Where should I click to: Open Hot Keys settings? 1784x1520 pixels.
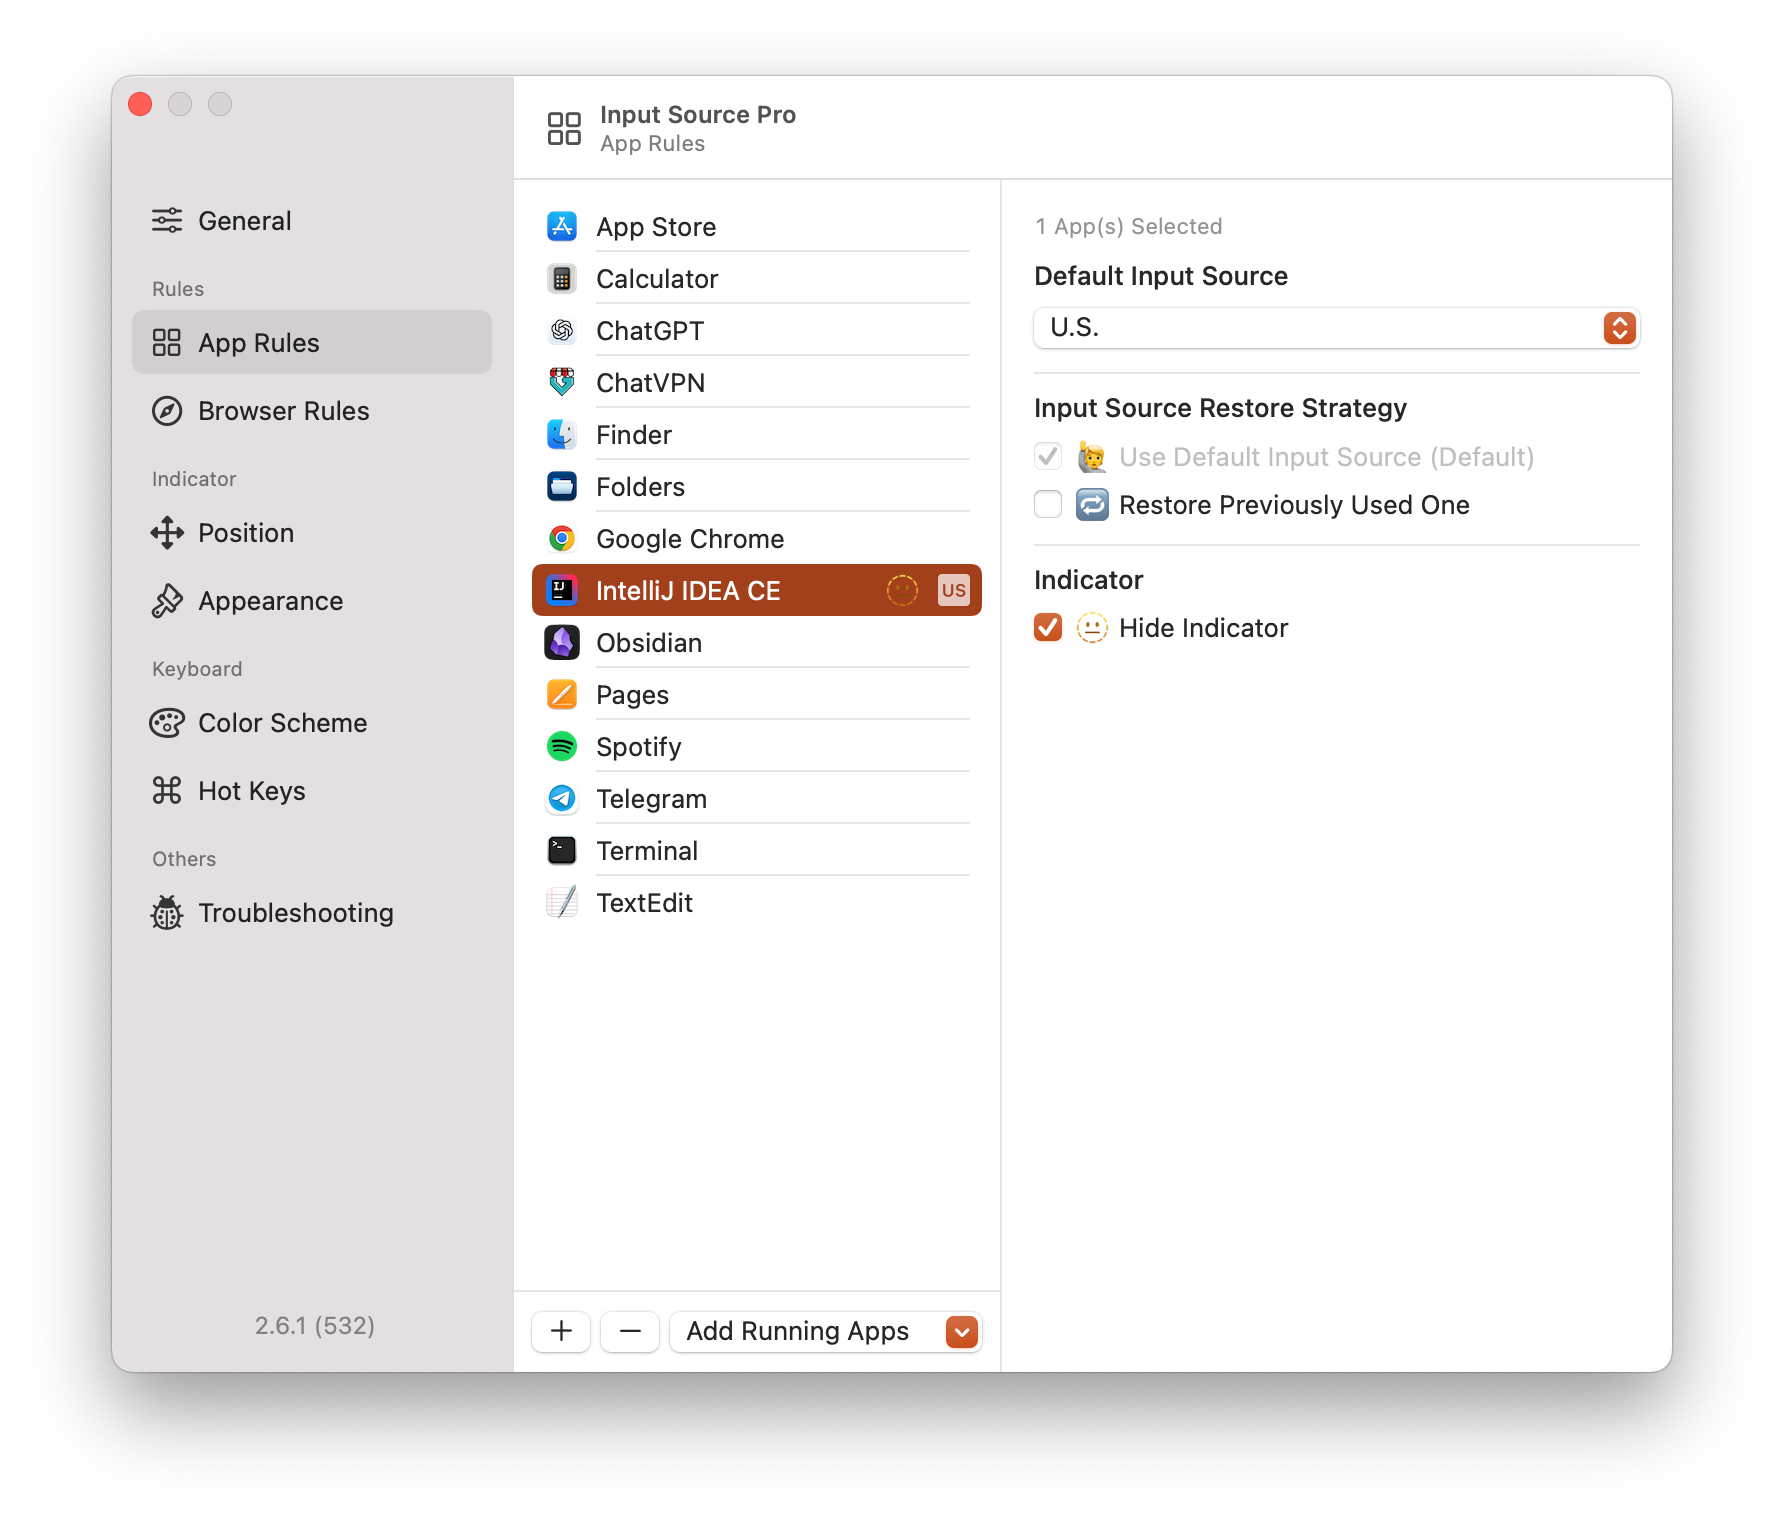point(312,791)
